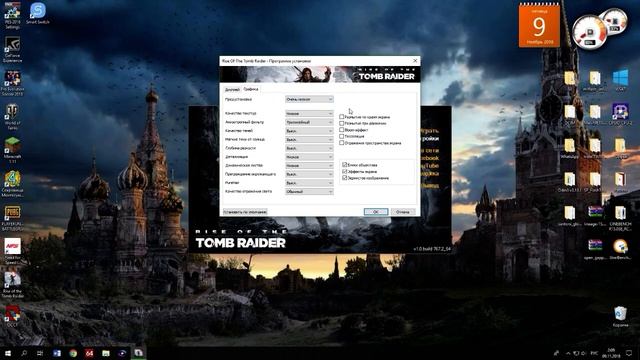The image size is (640, 360).
Task: Select the Minecraft 1.11 desktop shortcut
Action: tap(12, 150)
